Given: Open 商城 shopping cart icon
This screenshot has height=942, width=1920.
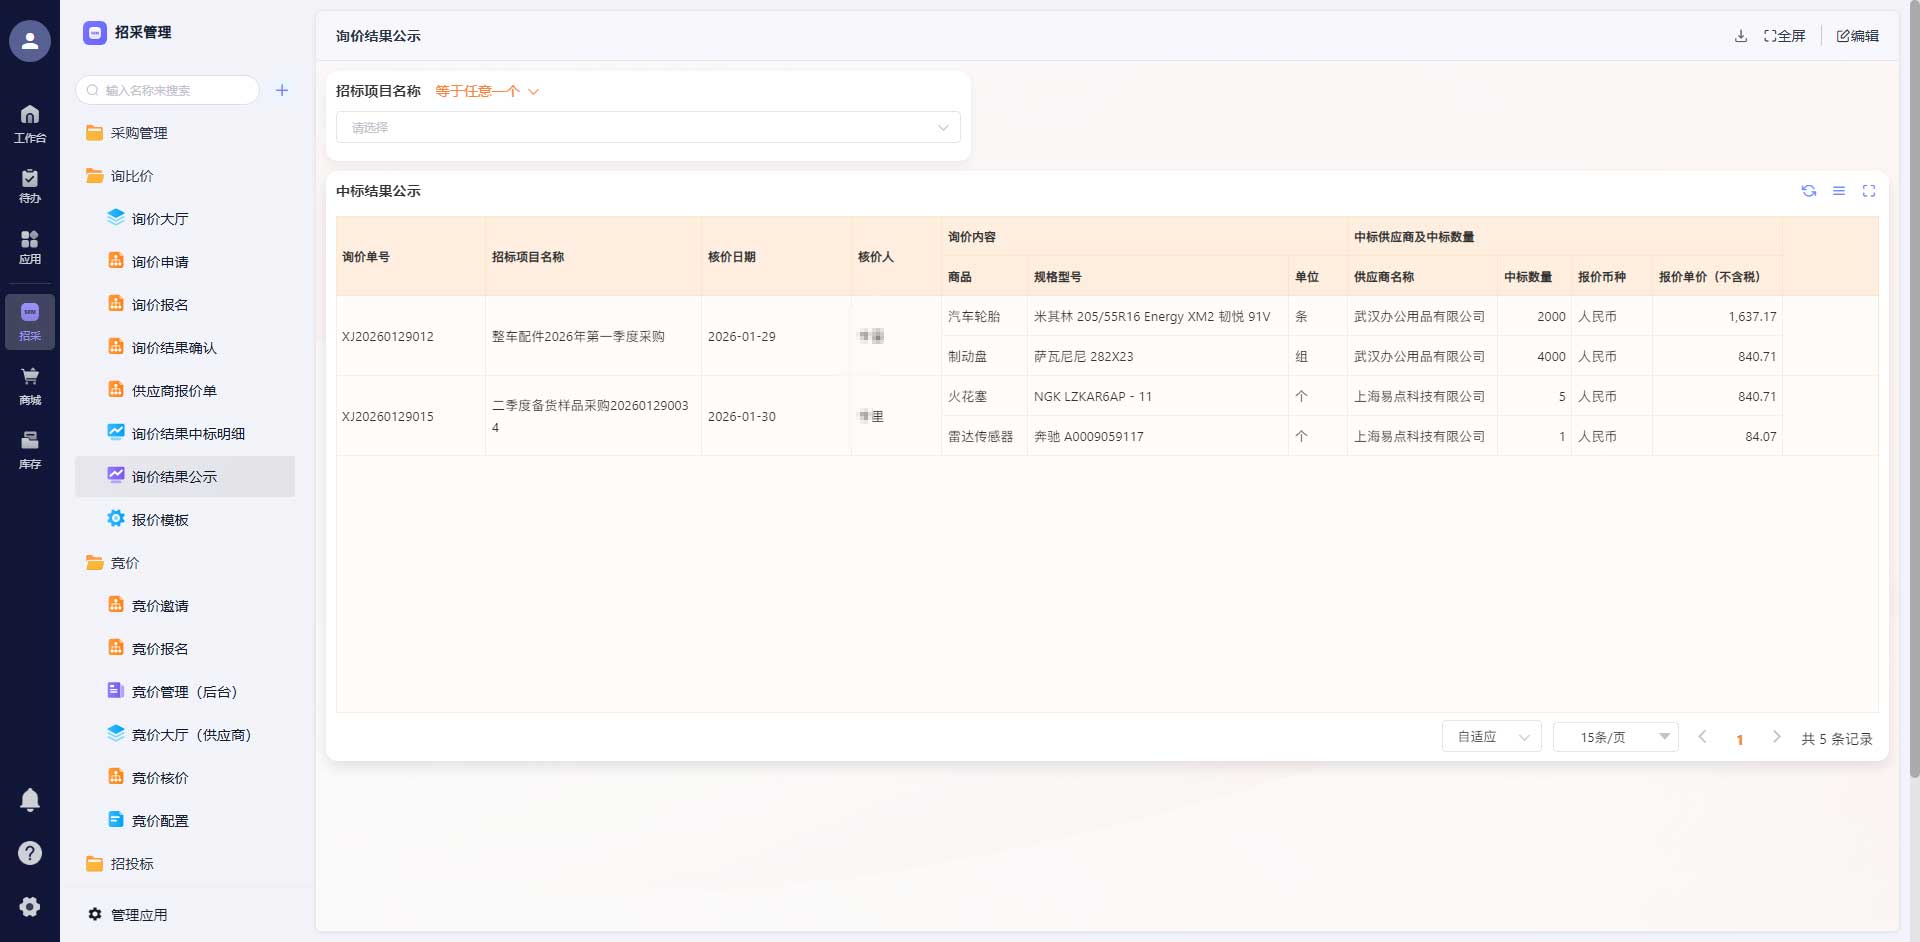Looking at the screenshot, I should tap(30, 386).
